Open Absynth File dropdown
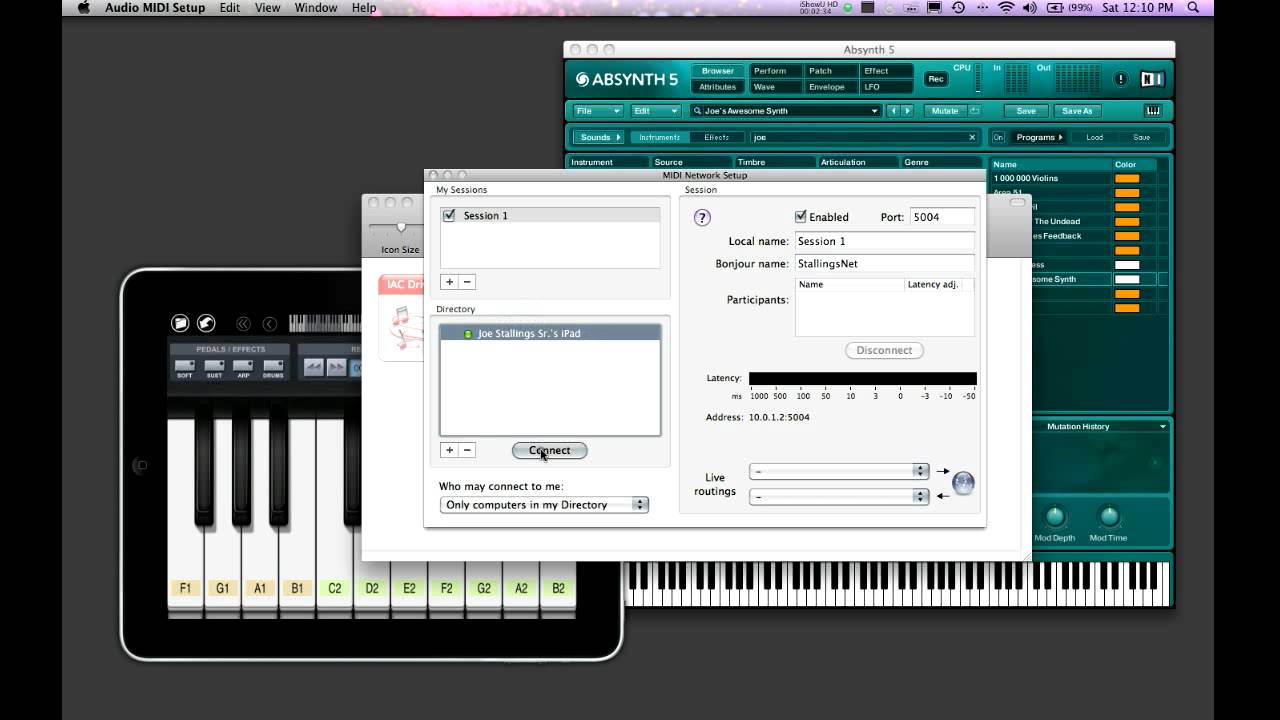This screenshot has height=720, width=1280. 598,111
